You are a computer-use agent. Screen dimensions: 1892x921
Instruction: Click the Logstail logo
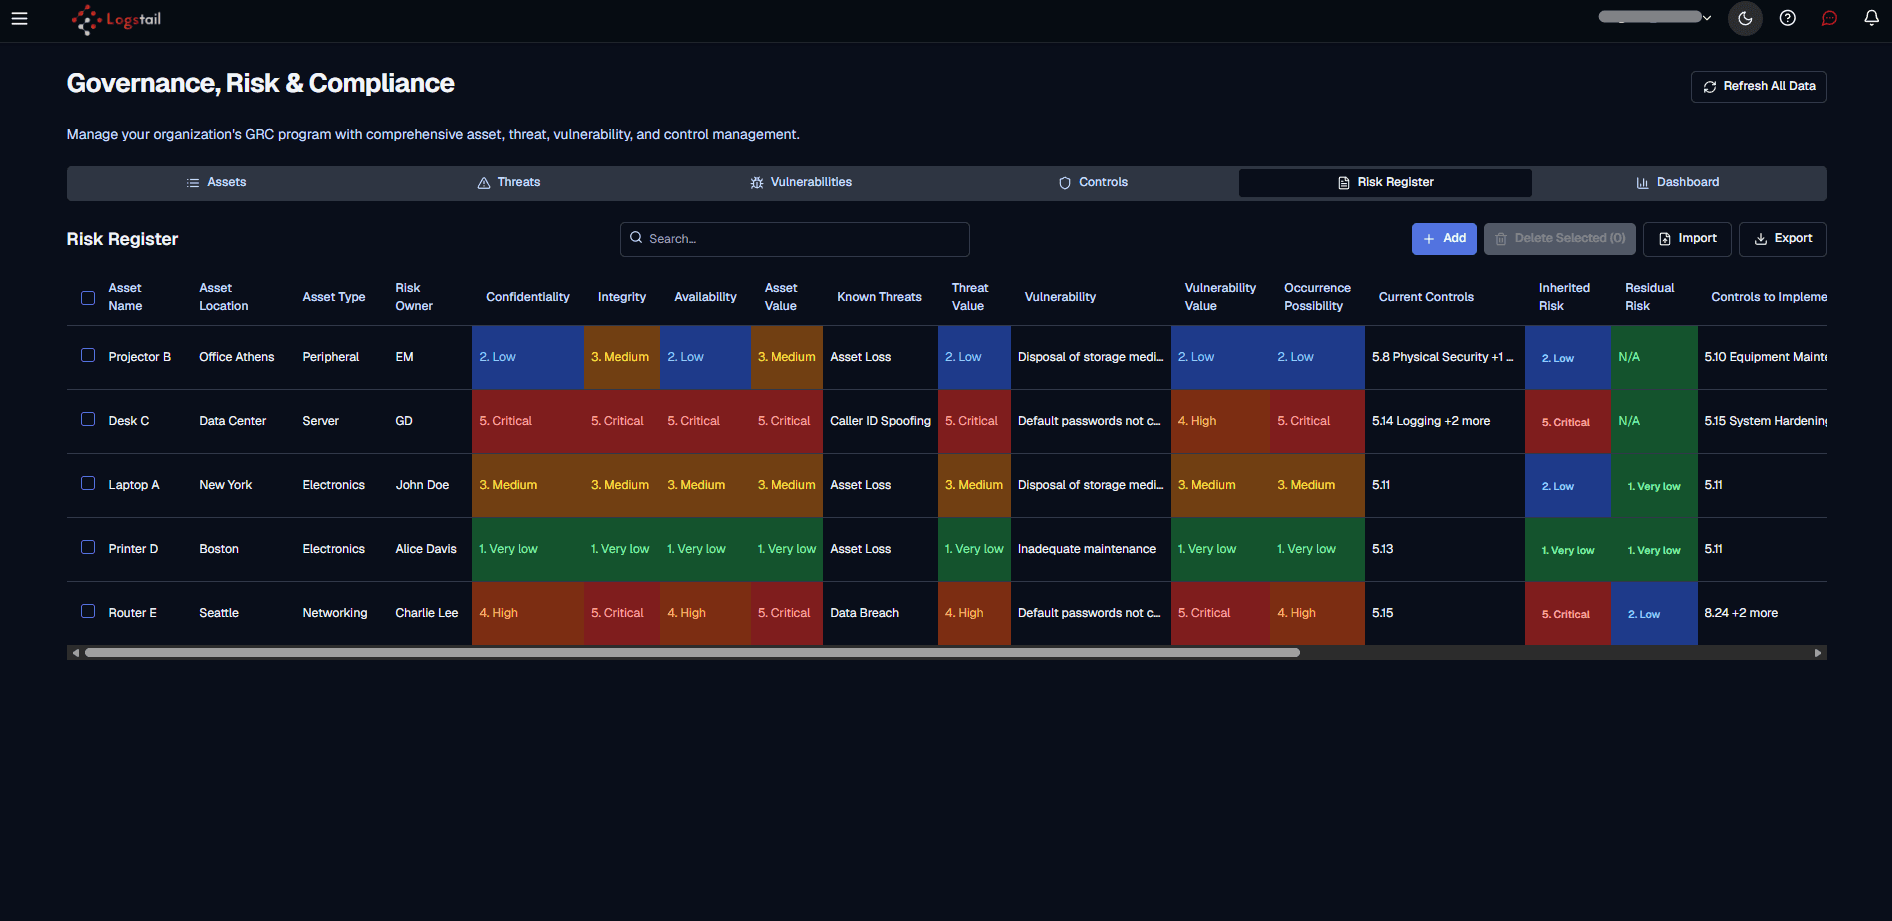(116, 19)
